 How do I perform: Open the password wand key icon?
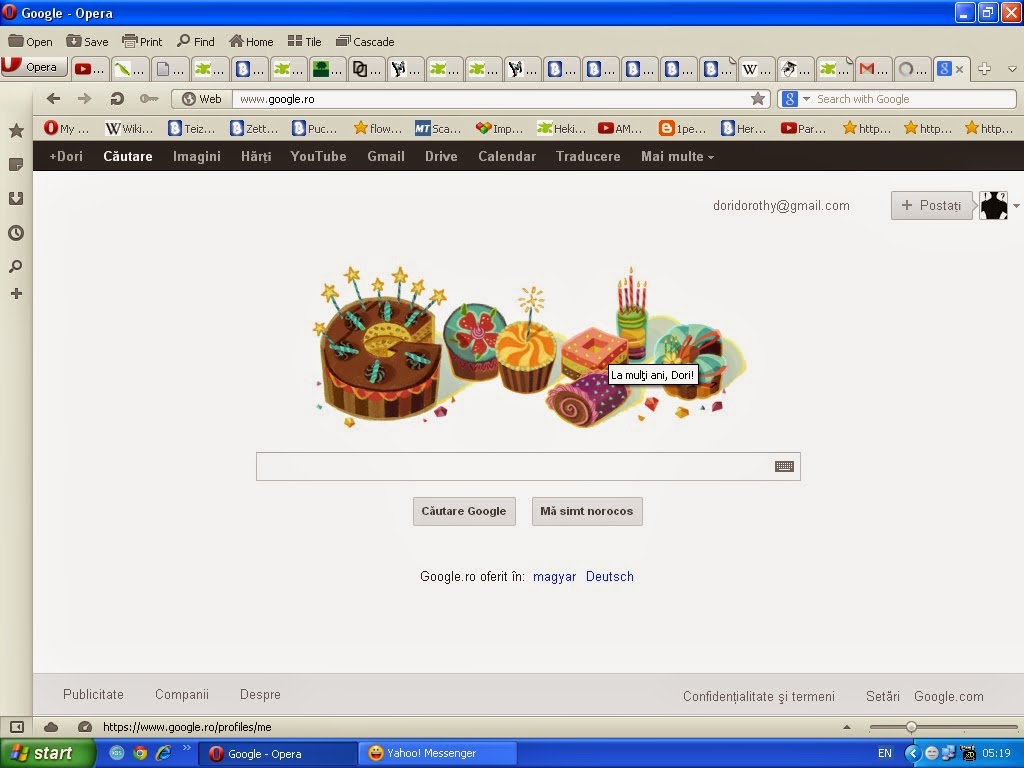[x=149, y=99]
